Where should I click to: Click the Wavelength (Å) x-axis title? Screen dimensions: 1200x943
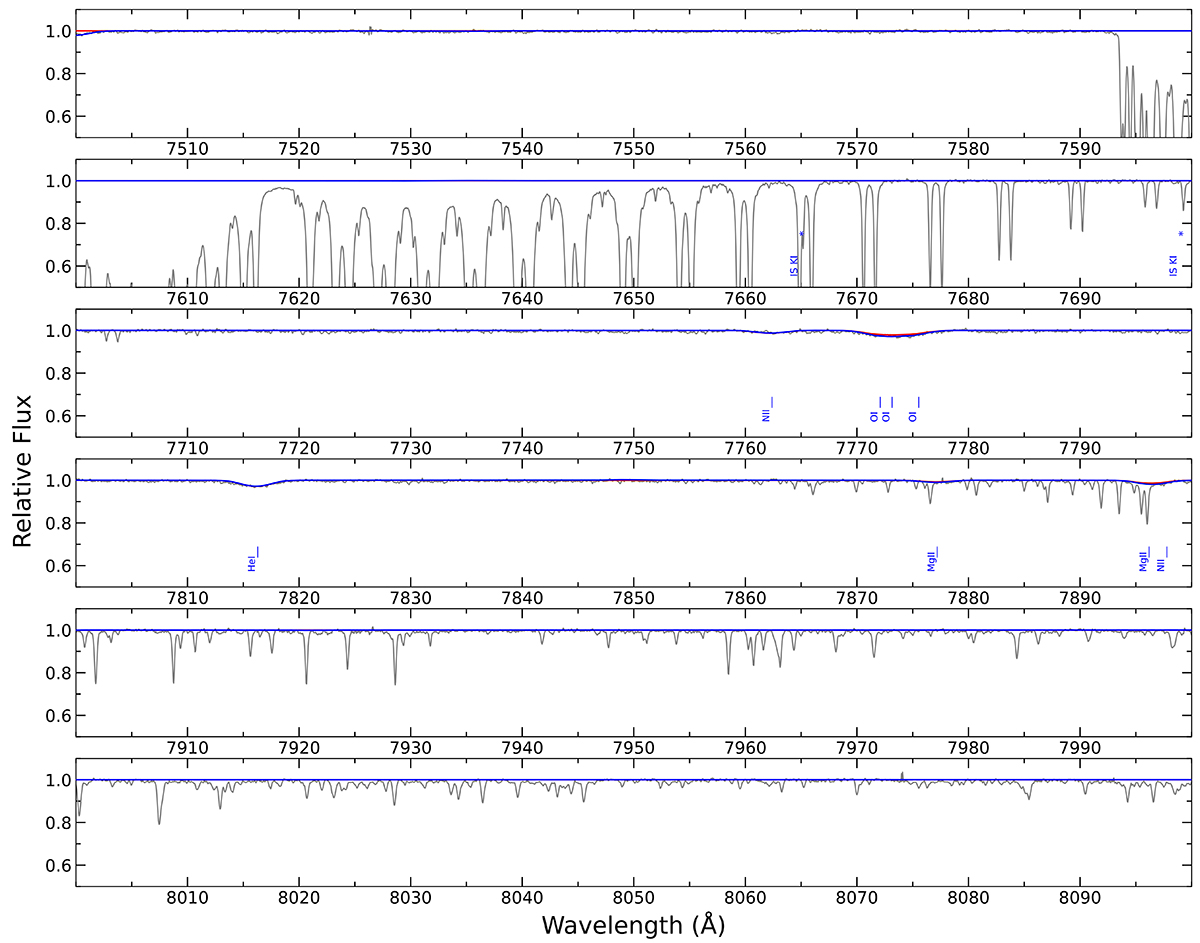tap(633, 925)
